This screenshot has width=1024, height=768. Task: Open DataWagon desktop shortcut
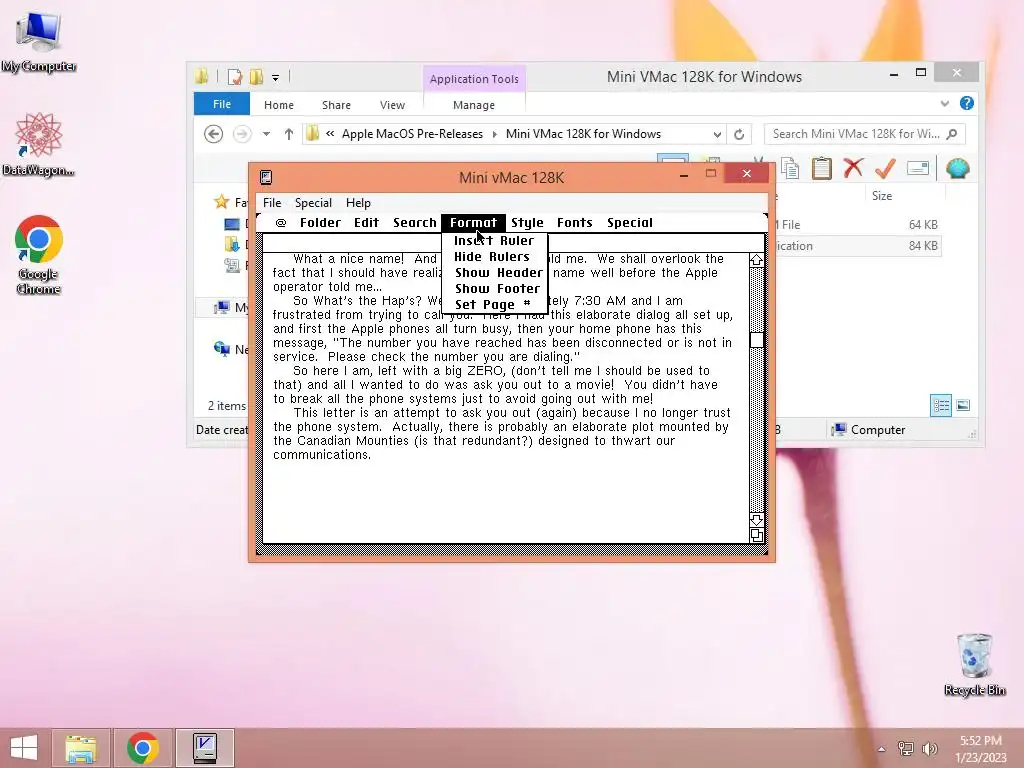pyautogui.click(x=39, y=144)
